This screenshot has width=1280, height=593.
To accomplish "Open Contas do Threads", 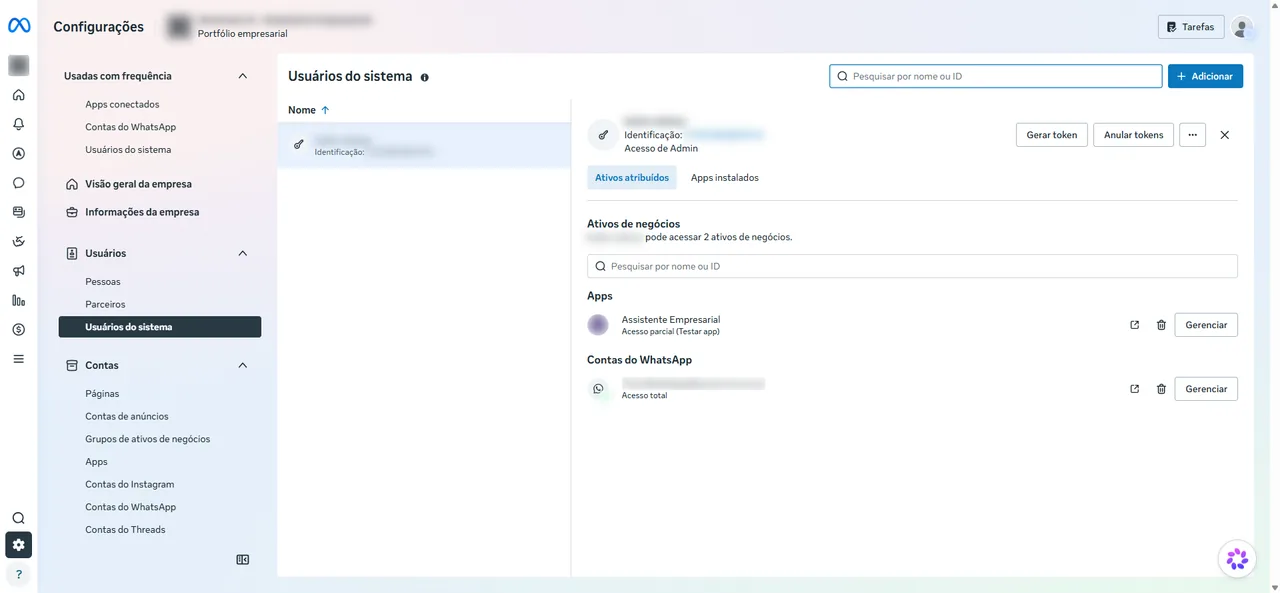I will pyautogui.click(x=125, y=530).
